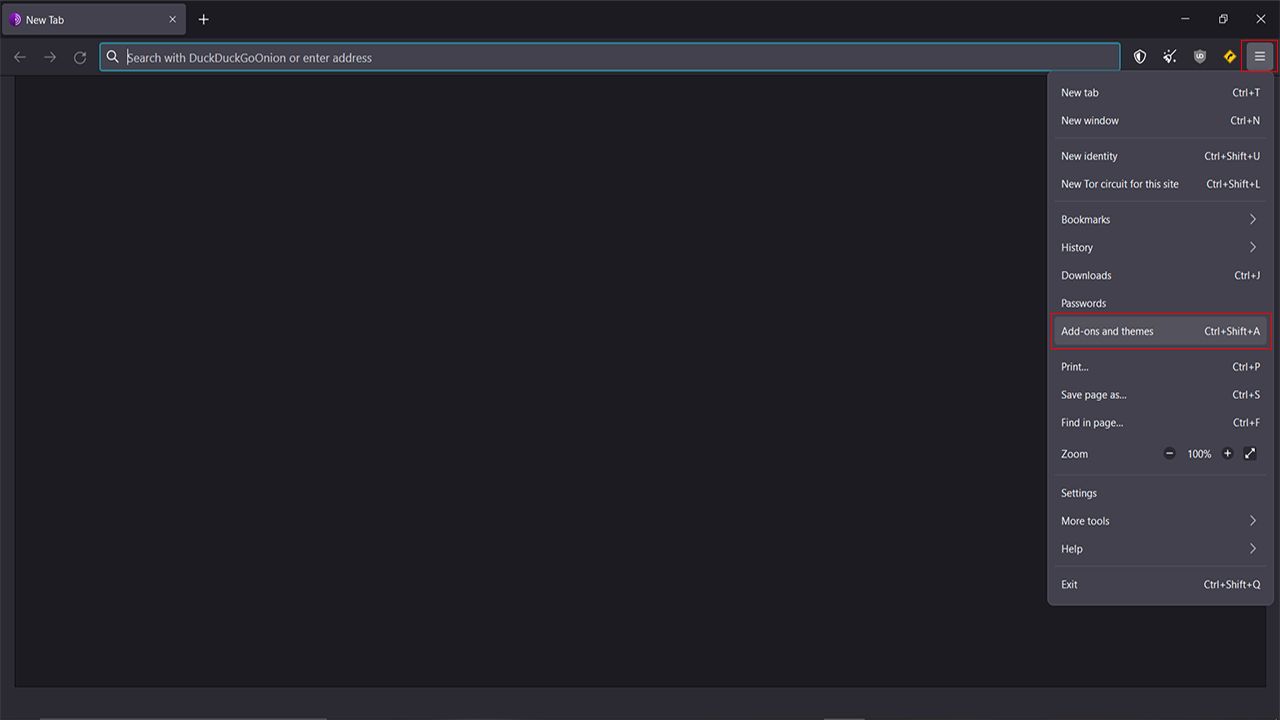Close the hamburger application menu button
The image size is (1280, 720).
(1259, 57)
